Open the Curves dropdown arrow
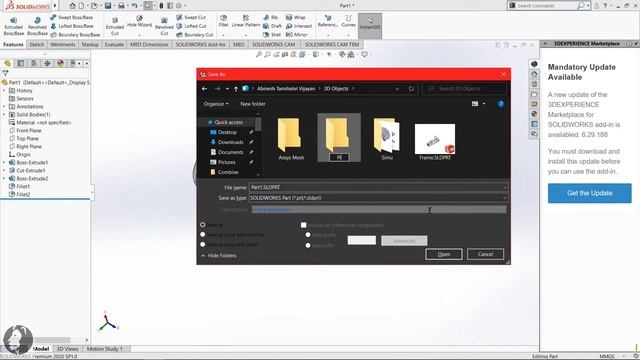Image resolution: width=640 pixels, height=360 pixels. click(x=348, y=35)
